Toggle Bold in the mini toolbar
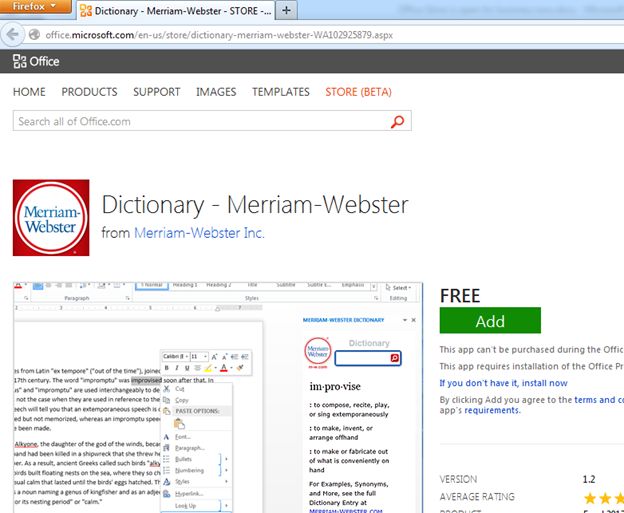Viewport: 624px width, 513px height. [x=166, y=368]
